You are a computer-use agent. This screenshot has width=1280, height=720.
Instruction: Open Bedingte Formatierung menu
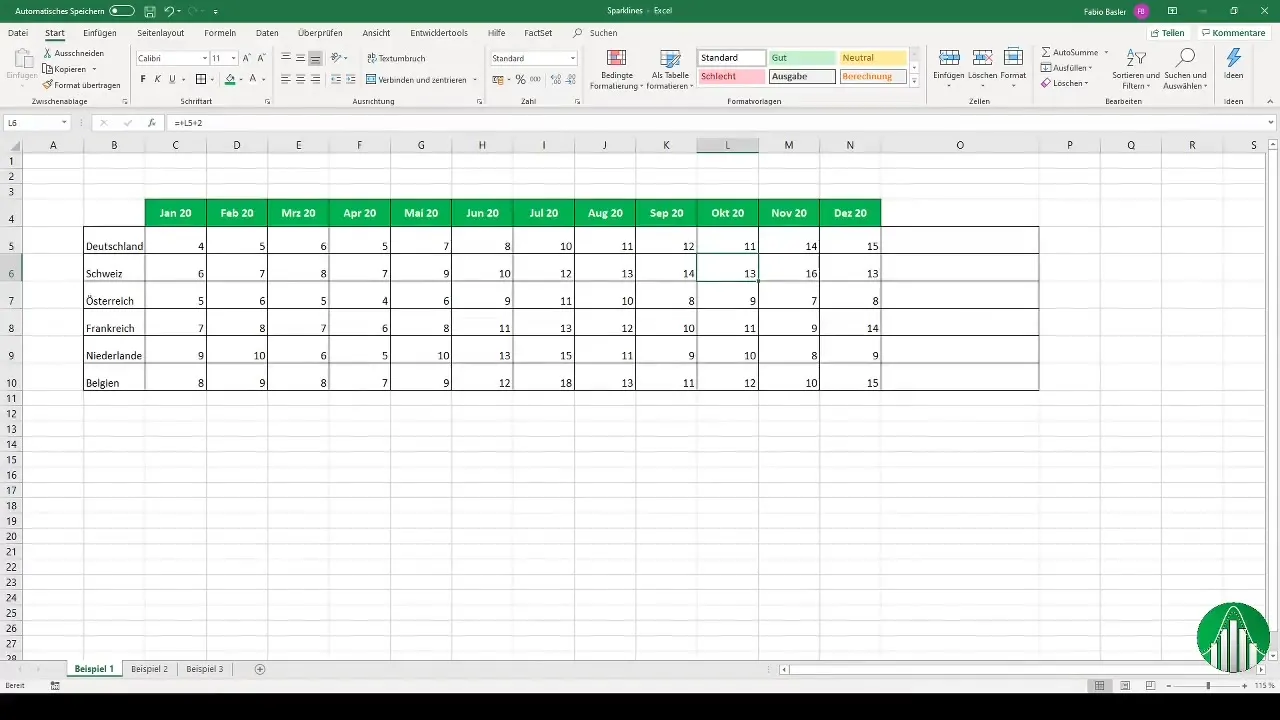(x=617, y=69)
